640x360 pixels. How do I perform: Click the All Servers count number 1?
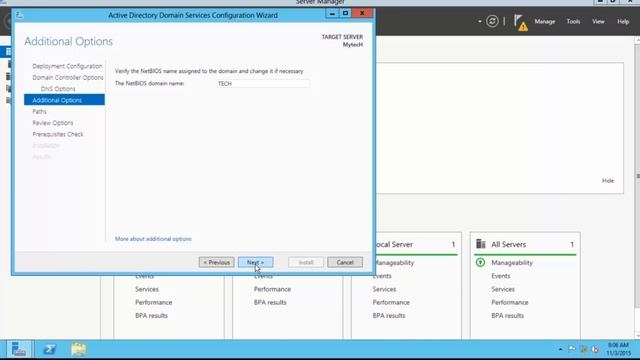572,244
